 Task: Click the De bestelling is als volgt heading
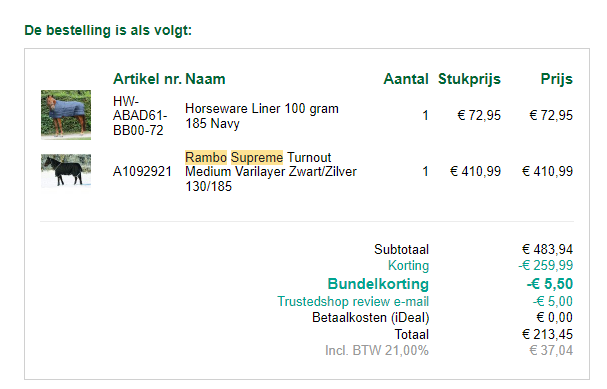pyautogui.click(x=108, y=30)
